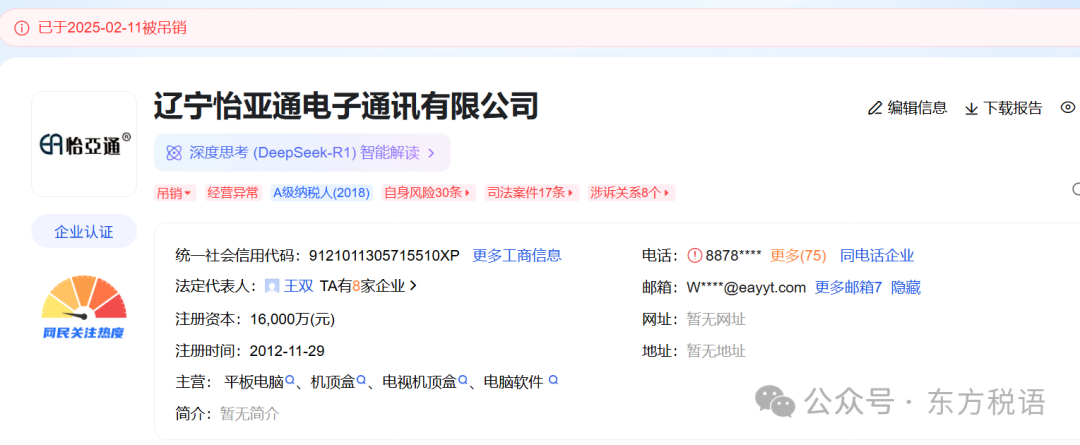Open 更多(75) phone numbers link

[x=798, y=255]
